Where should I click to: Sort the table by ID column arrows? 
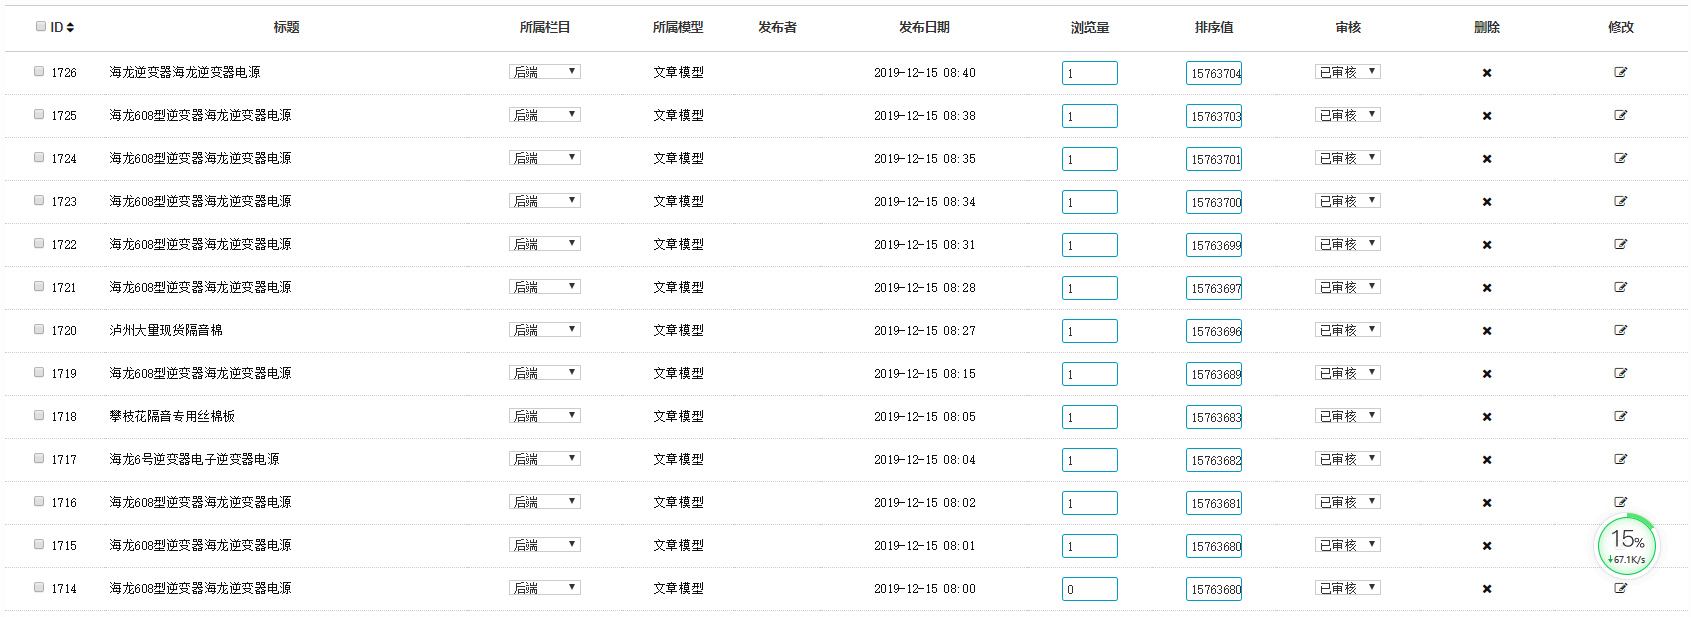(x=70, y=27)
